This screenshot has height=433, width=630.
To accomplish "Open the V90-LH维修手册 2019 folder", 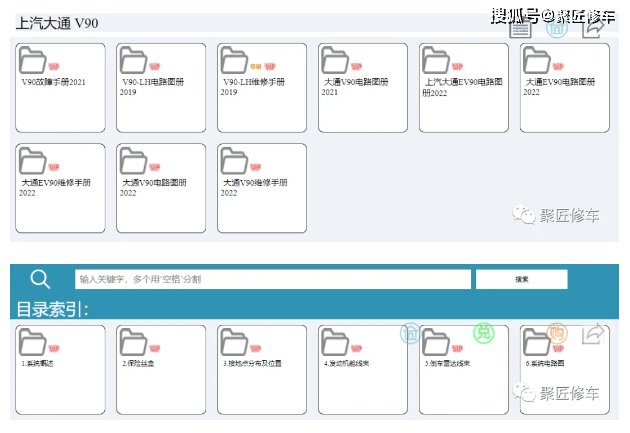I will coord(262,88).
